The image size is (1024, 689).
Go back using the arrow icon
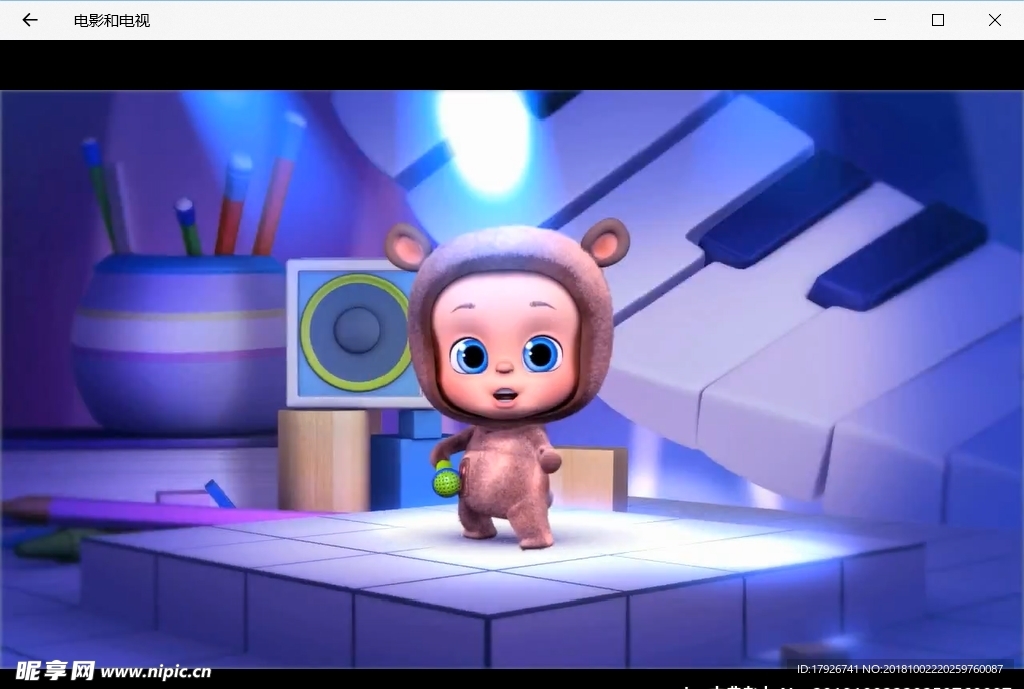coord(29,20)
